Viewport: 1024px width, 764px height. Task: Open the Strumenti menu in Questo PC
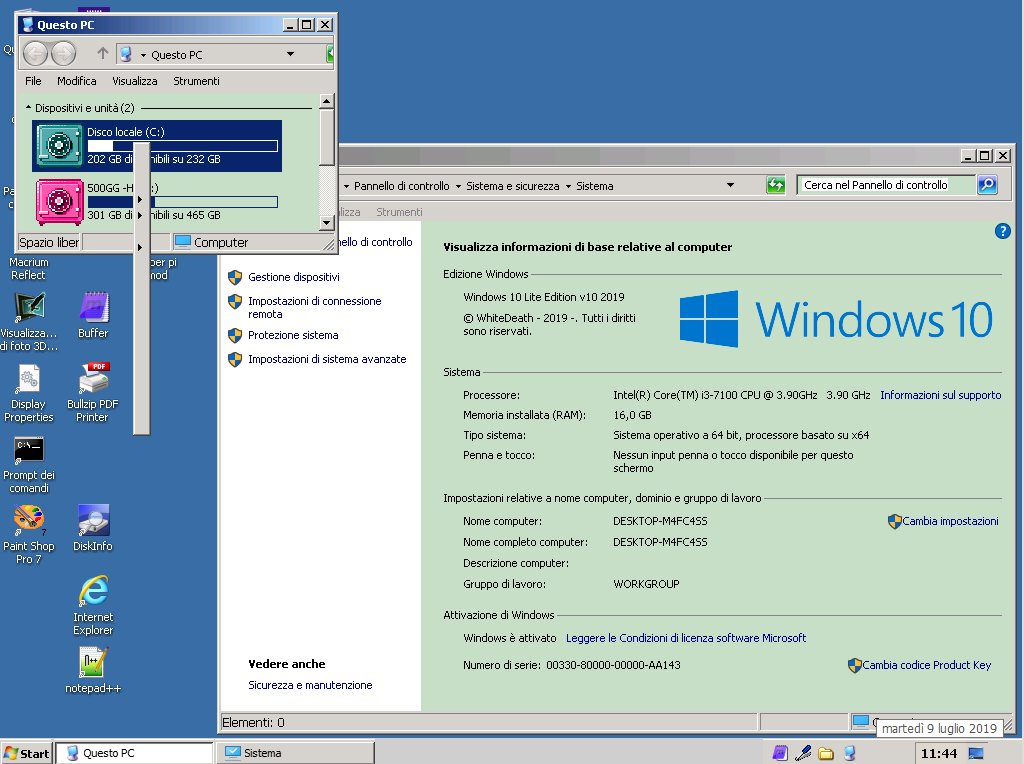[x=196, y=81]
